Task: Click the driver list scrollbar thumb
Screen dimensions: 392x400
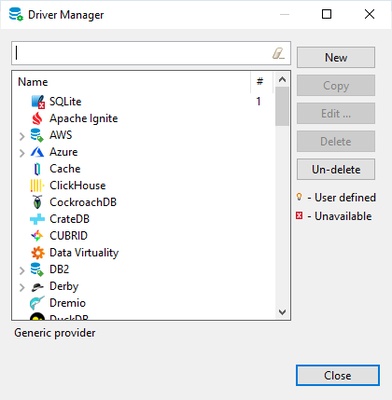Action: coord(282,106)
